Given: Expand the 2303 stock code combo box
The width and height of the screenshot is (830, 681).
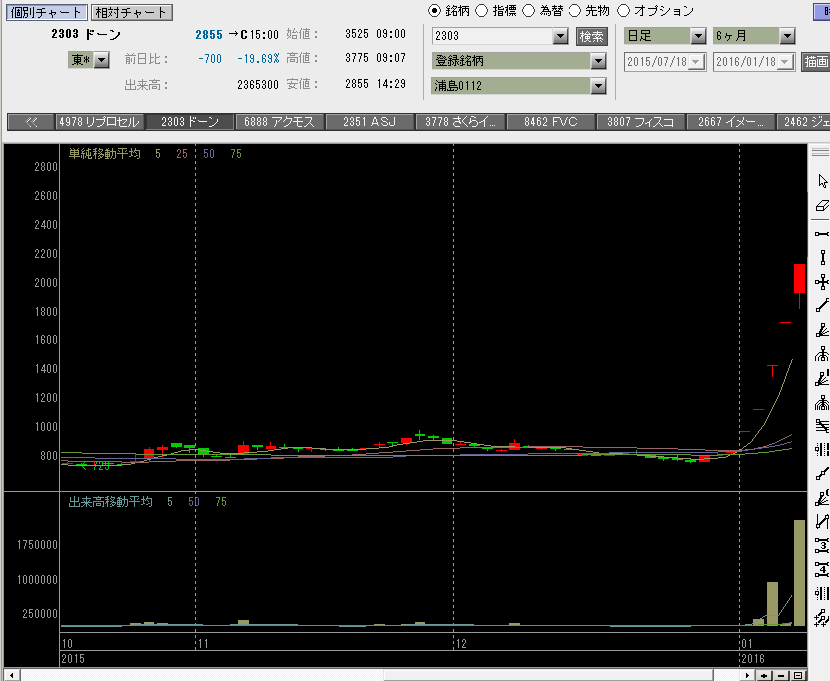Looking at the screenshot, I should coord(560,36).
